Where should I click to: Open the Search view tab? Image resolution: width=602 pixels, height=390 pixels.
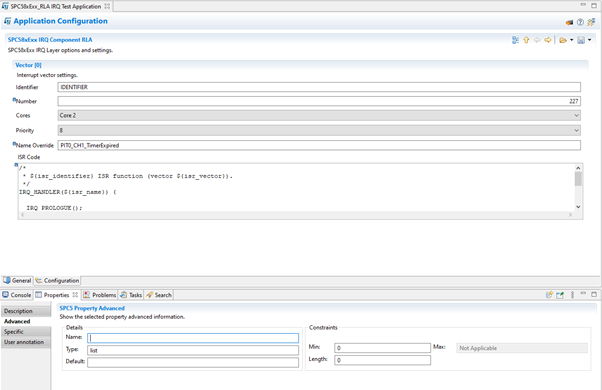(159, 295)
